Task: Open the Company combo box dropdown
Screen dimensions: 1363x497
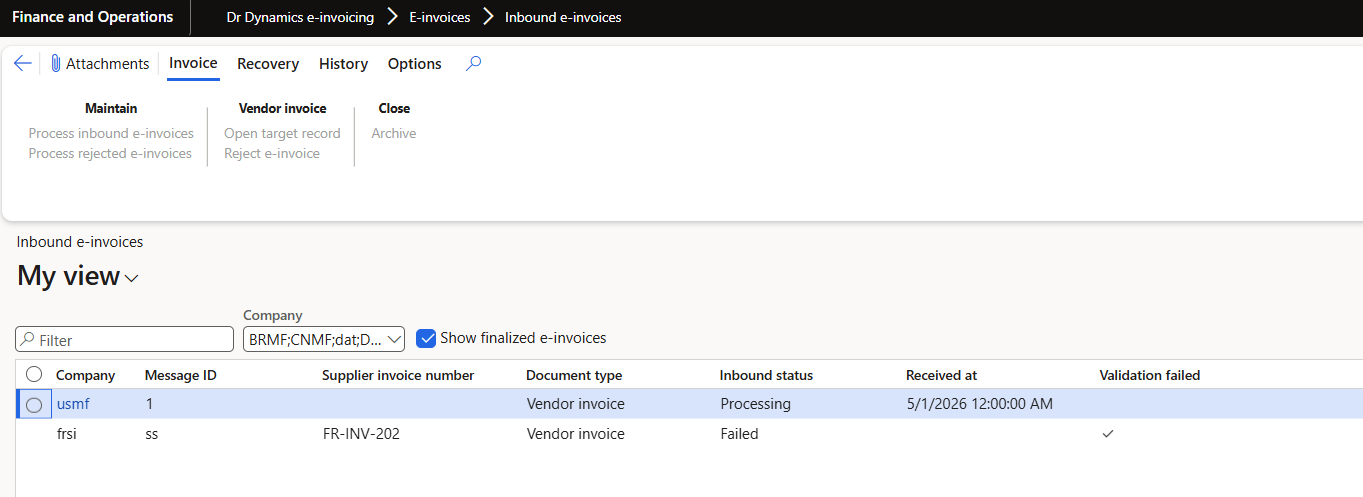Action: (394, 340)
